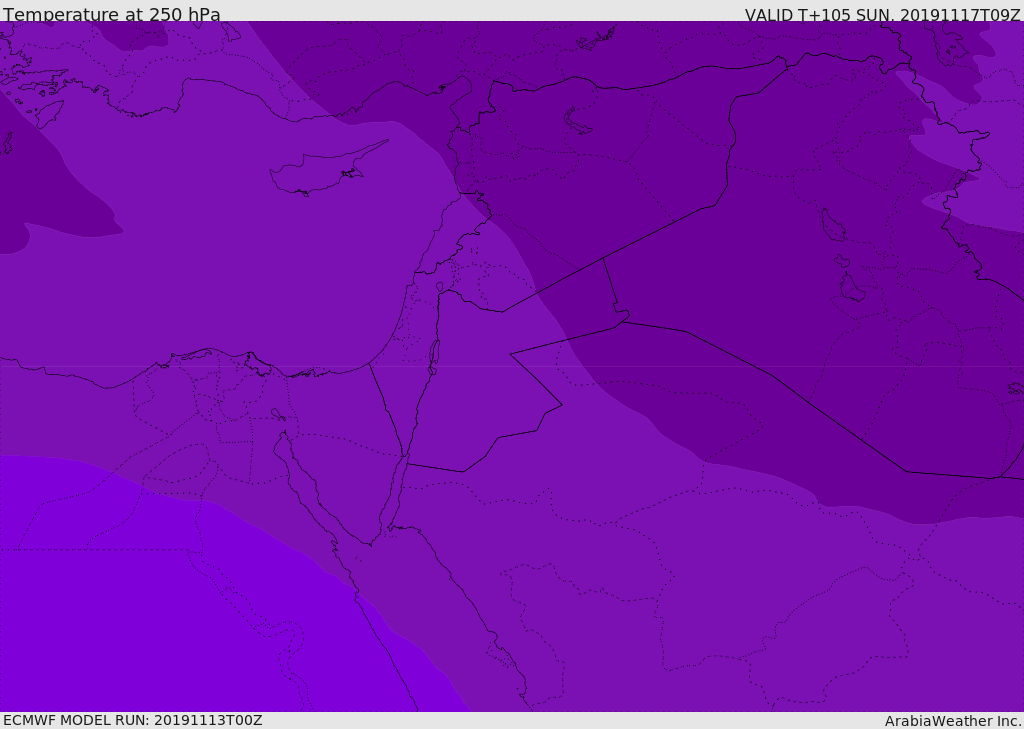Screen dimensions: 1024x729
Task: Click 'ECMWF MODEL RUN: 20191113T00Z' text
Action: click(133, 720)
